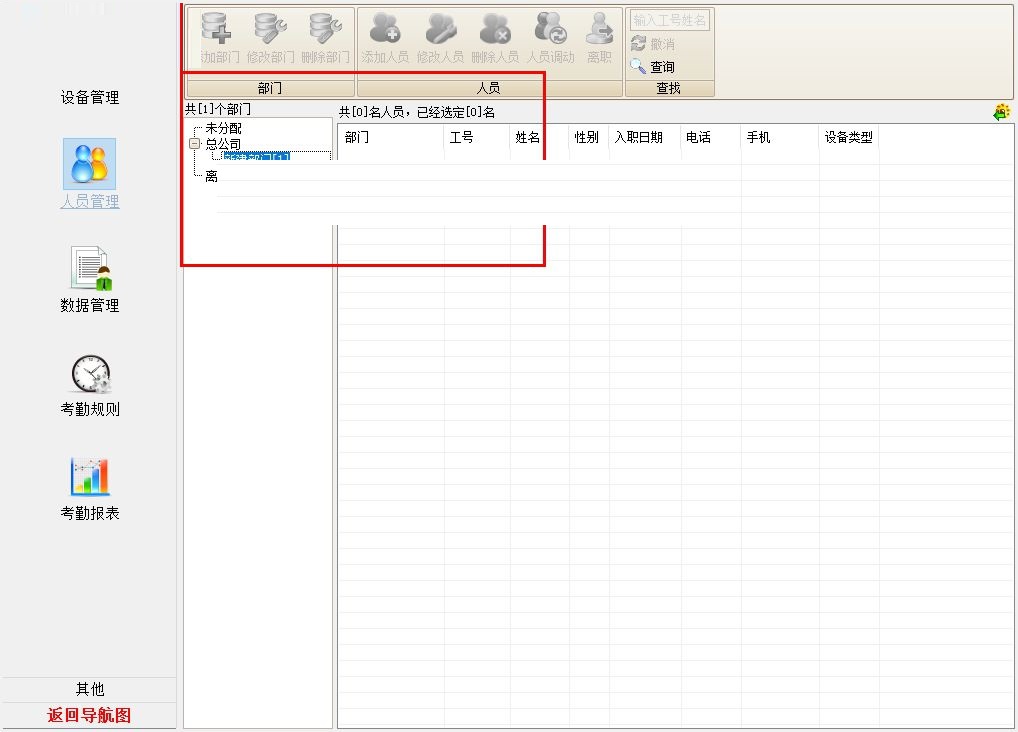Image resolution: width=1018 pixels, height=732 pixels.
Task: Click the Delete Person (删除人员) icon
Action: click(495, 28)
